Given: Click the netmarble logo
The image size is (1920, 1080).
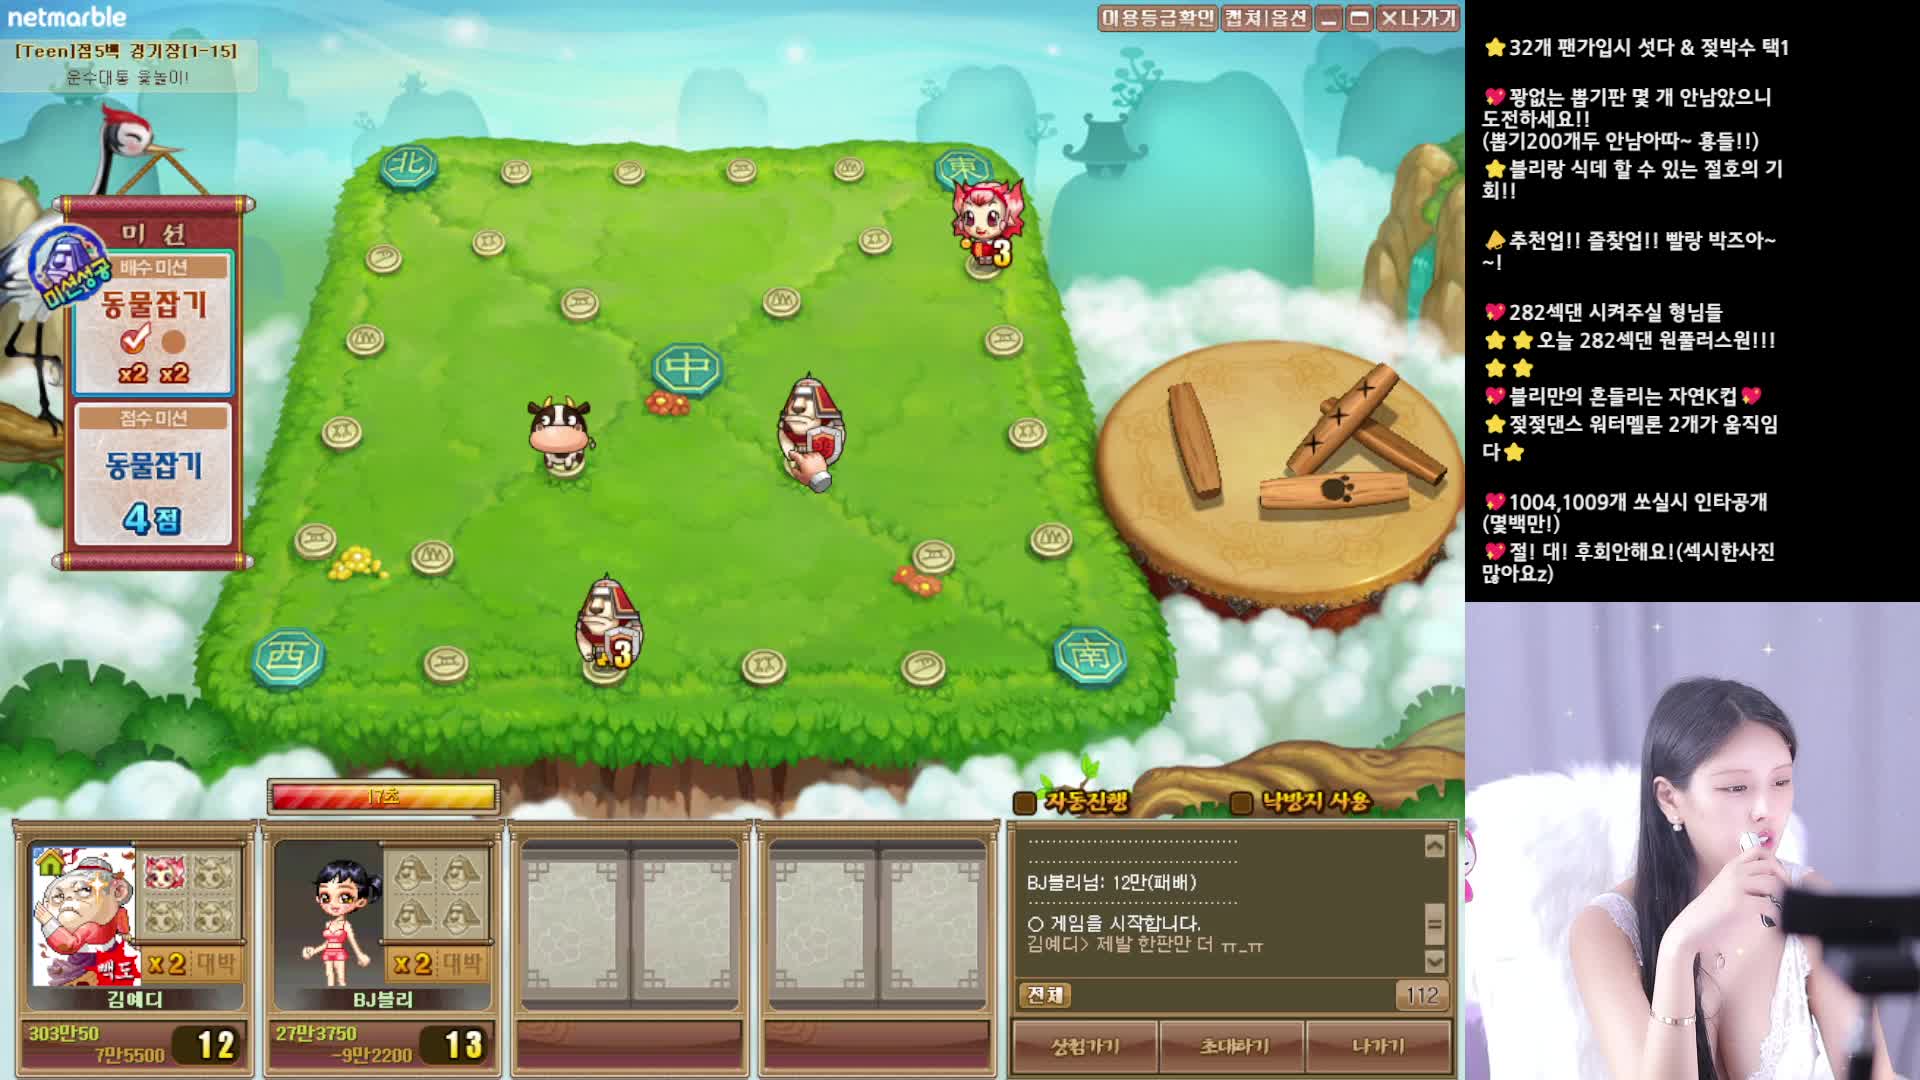Looking at the screenshot, I should pos(67,17).
